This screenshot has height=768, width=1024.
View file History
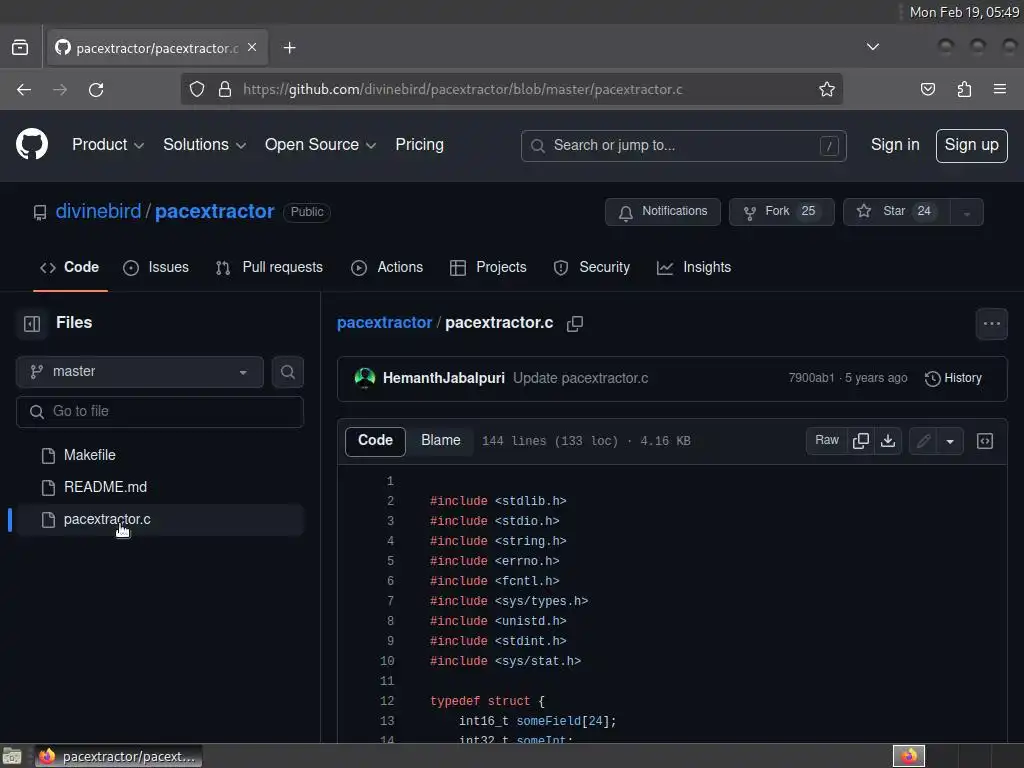pos(953,378)
